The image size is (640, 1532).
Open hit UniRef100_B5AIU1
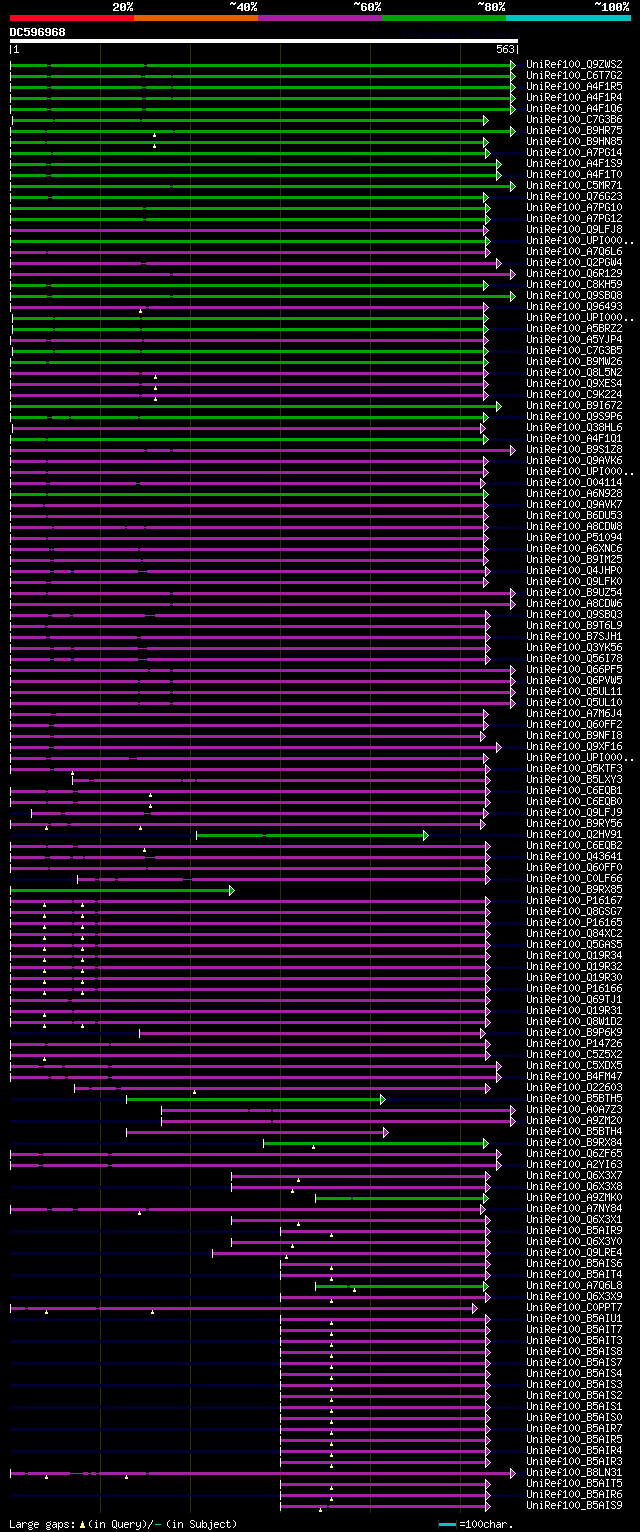[574, 1318]
